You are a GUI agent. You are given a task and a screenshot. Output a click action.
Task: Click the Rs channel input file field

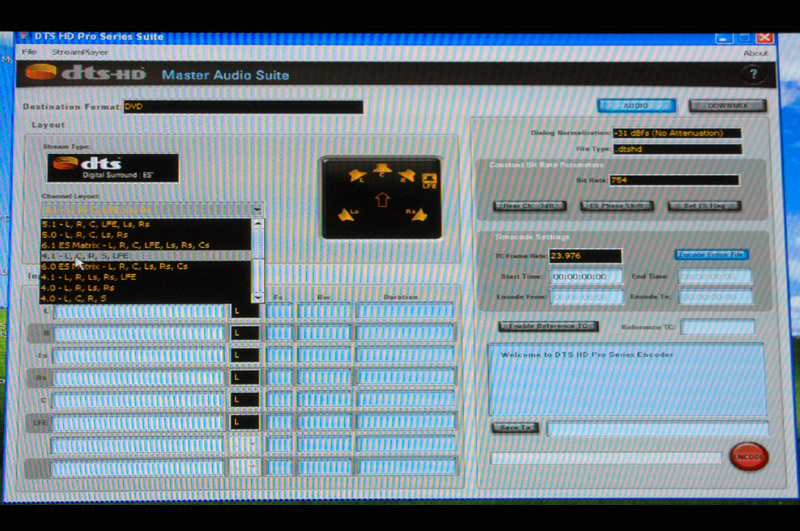pos(138,377)
